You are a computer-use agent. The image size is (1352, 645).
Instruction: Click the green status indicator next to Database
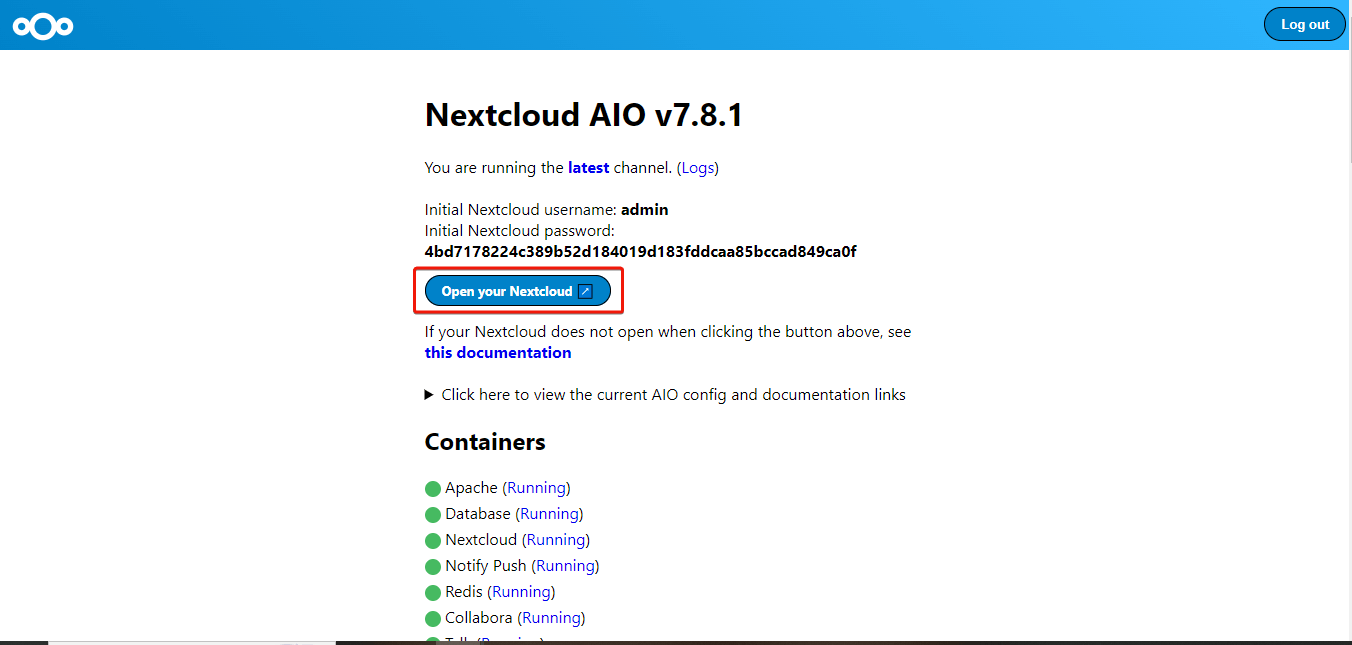[432, 514]
